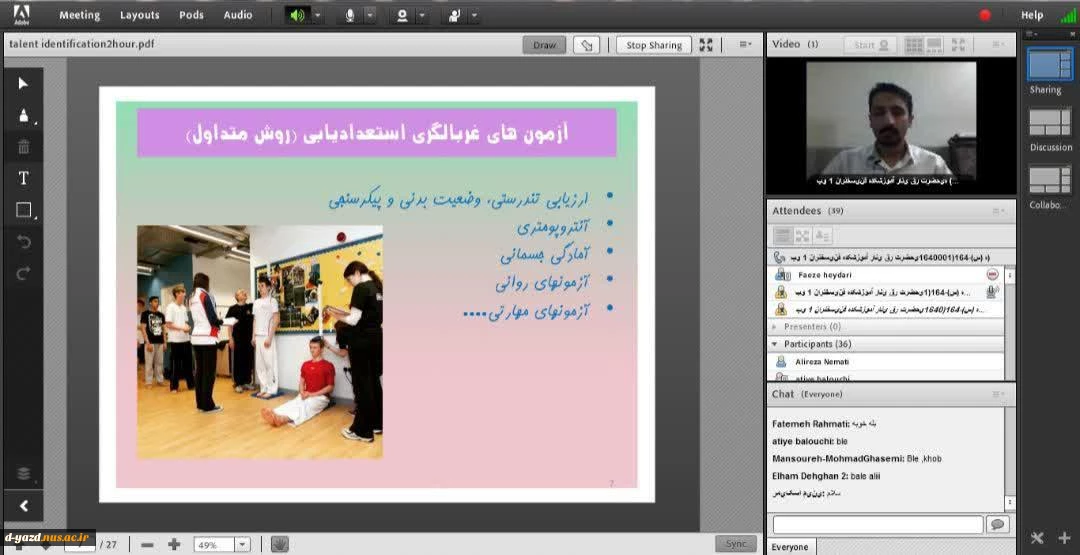Screen dimensions: 1080x555
Task: Click the chat message input field
Action: tap(878, 525)
